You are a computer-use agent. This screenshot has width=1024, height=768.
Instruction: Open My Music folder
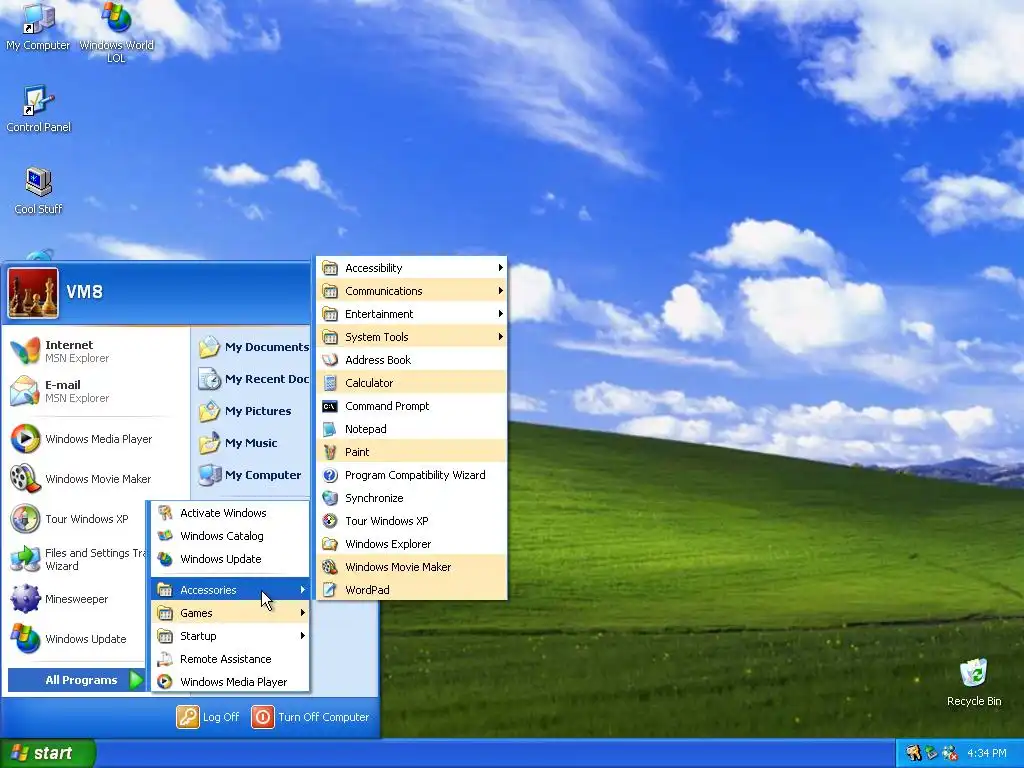point(253,443)
